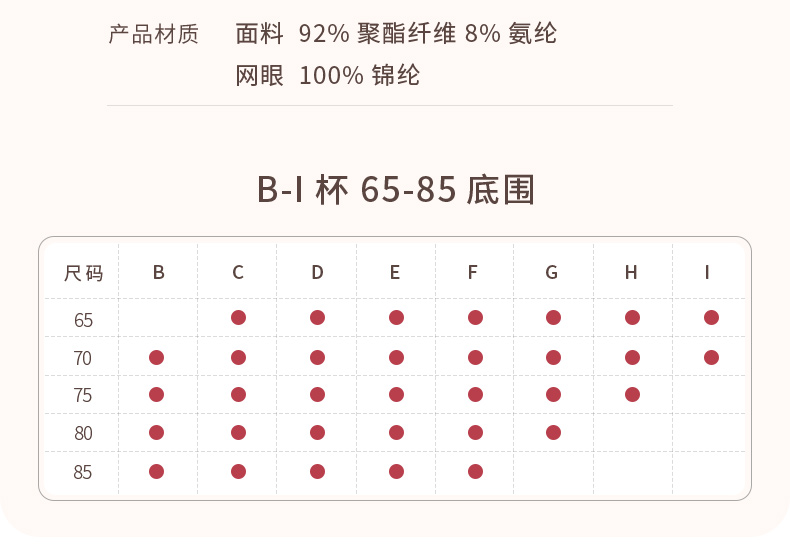Screen dimensions: 790x553
Task: Select the 85 band size row label
Action: click(x=83, y=472)
